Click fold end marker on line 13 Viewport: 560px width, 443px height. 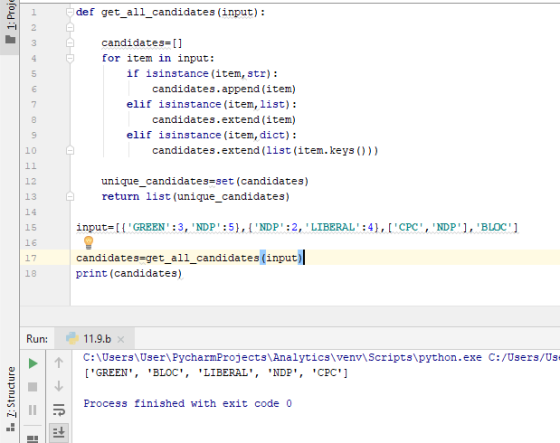(70, 196)
